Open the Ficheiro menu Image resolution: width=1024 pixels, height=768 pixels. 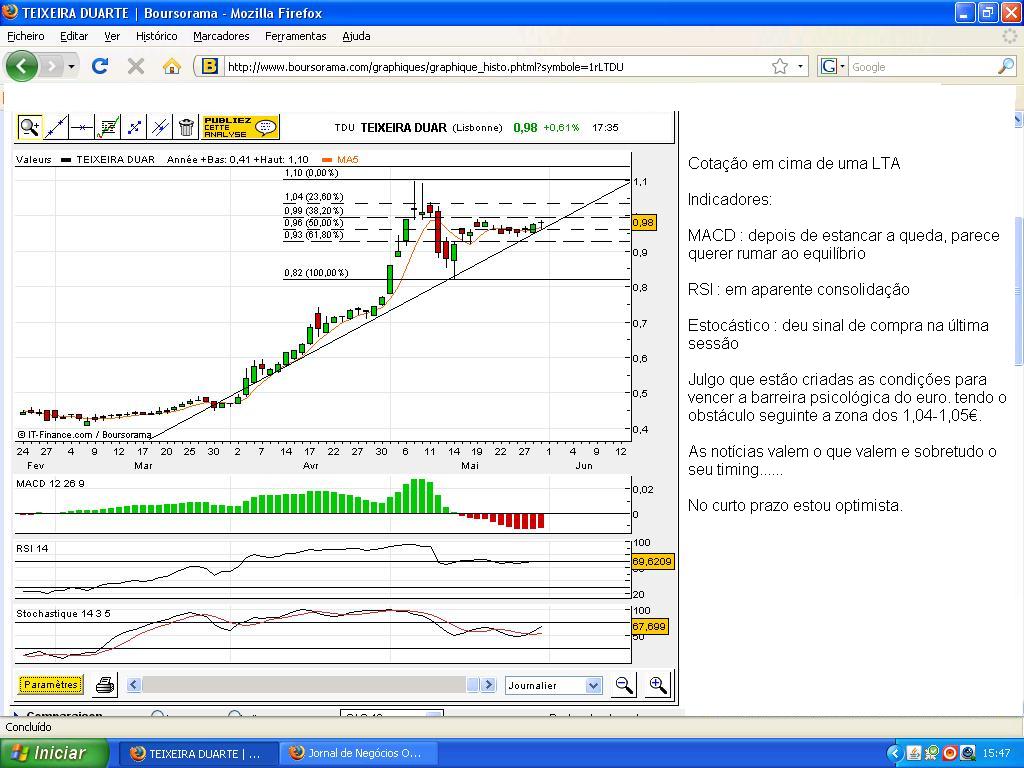click(25, 37)
